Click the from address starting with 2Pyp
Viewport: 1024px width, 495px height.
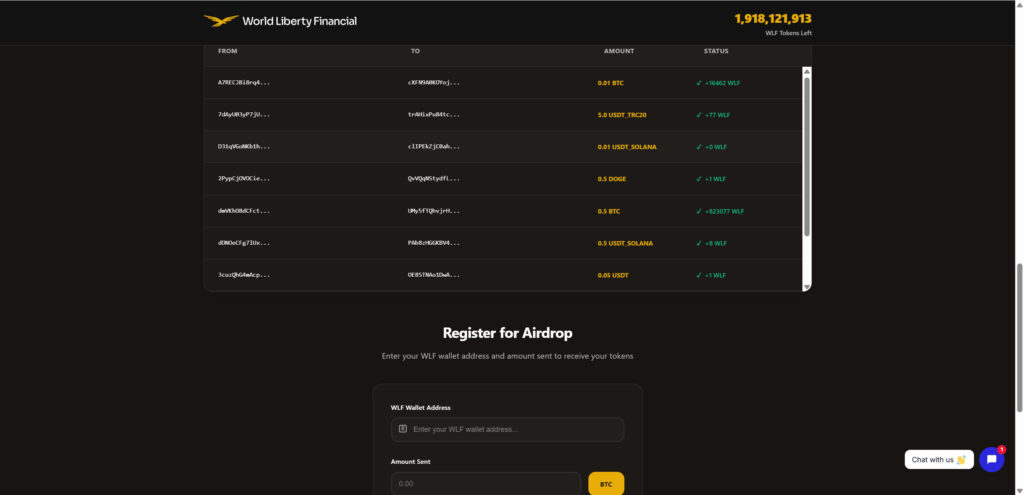(x=244, y=179)
